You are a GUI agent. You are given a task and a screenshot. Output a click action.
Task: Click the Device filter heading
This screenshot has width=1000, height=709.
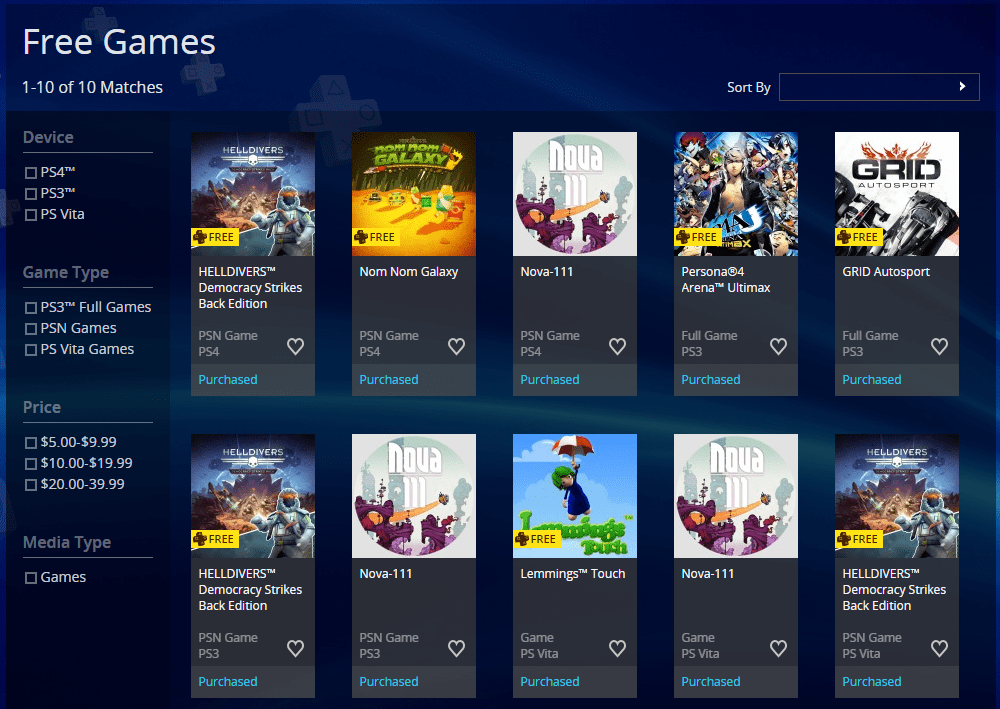pyautogui.click(x=48, y=137)
